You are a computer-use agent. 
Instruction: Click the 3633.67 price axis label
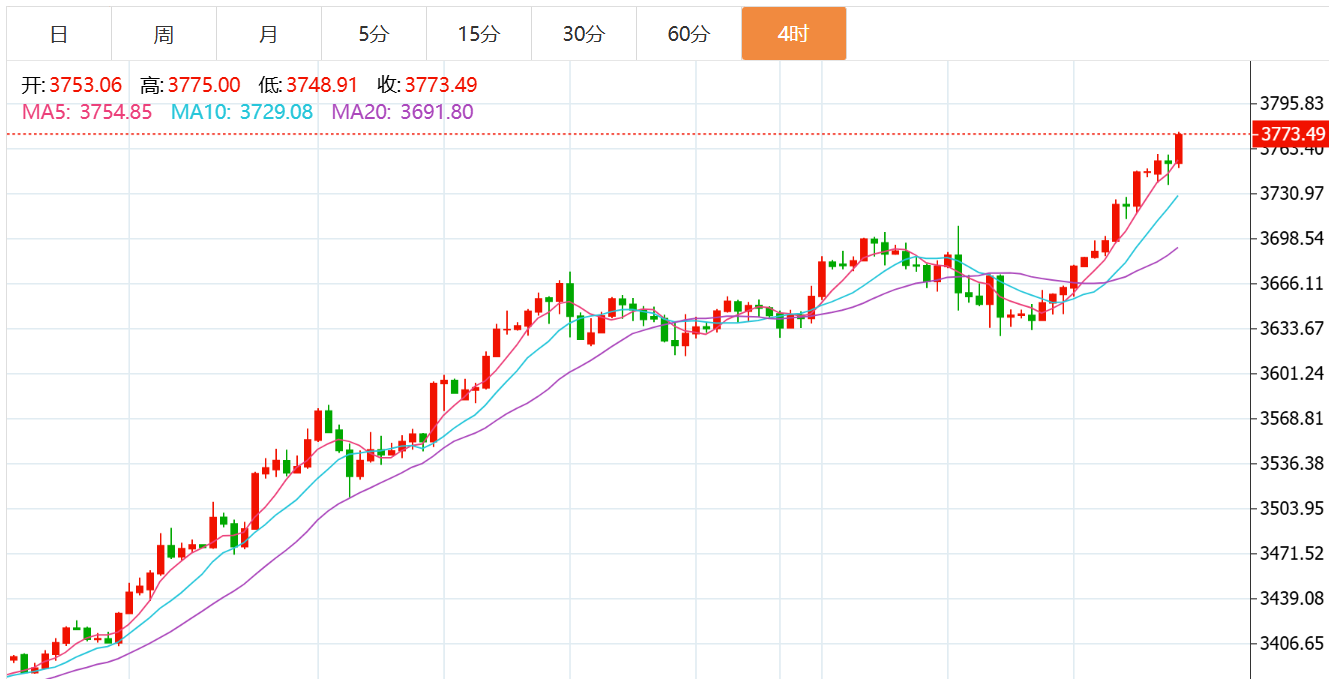pyautogui.click(x=1293, y=328)
